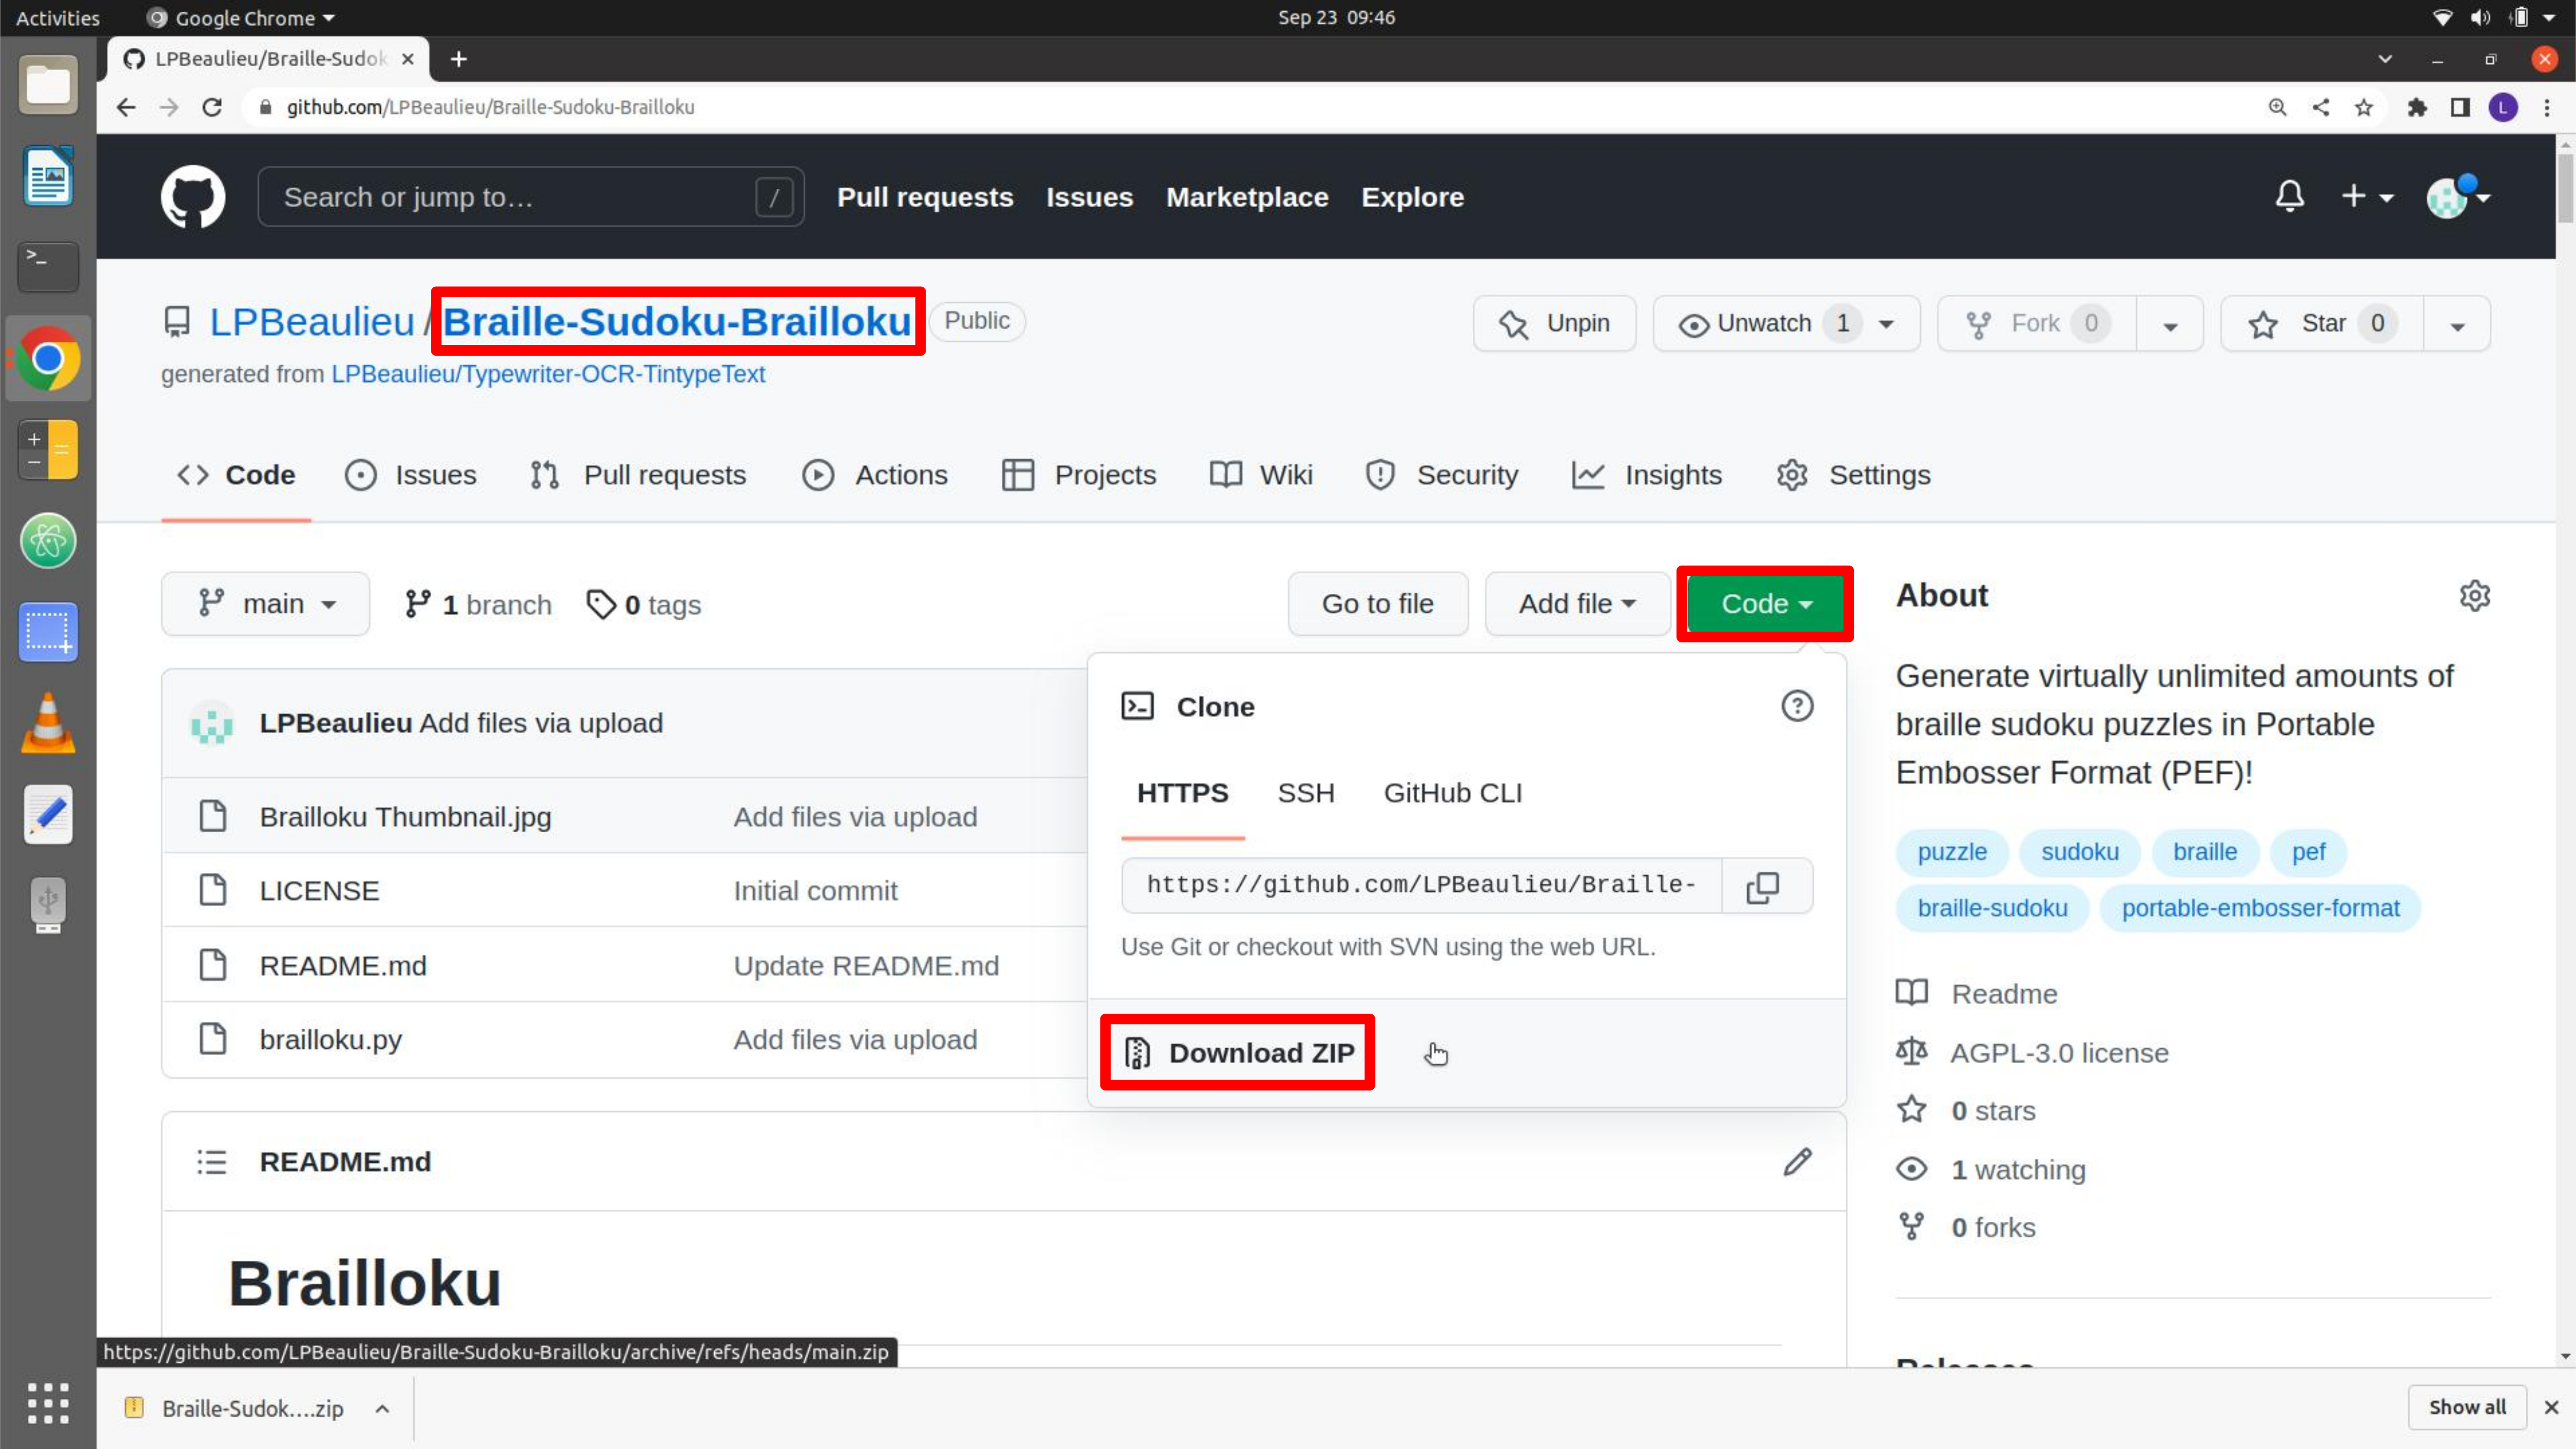
Task: Select SSH clone option
Action: 1305,793
